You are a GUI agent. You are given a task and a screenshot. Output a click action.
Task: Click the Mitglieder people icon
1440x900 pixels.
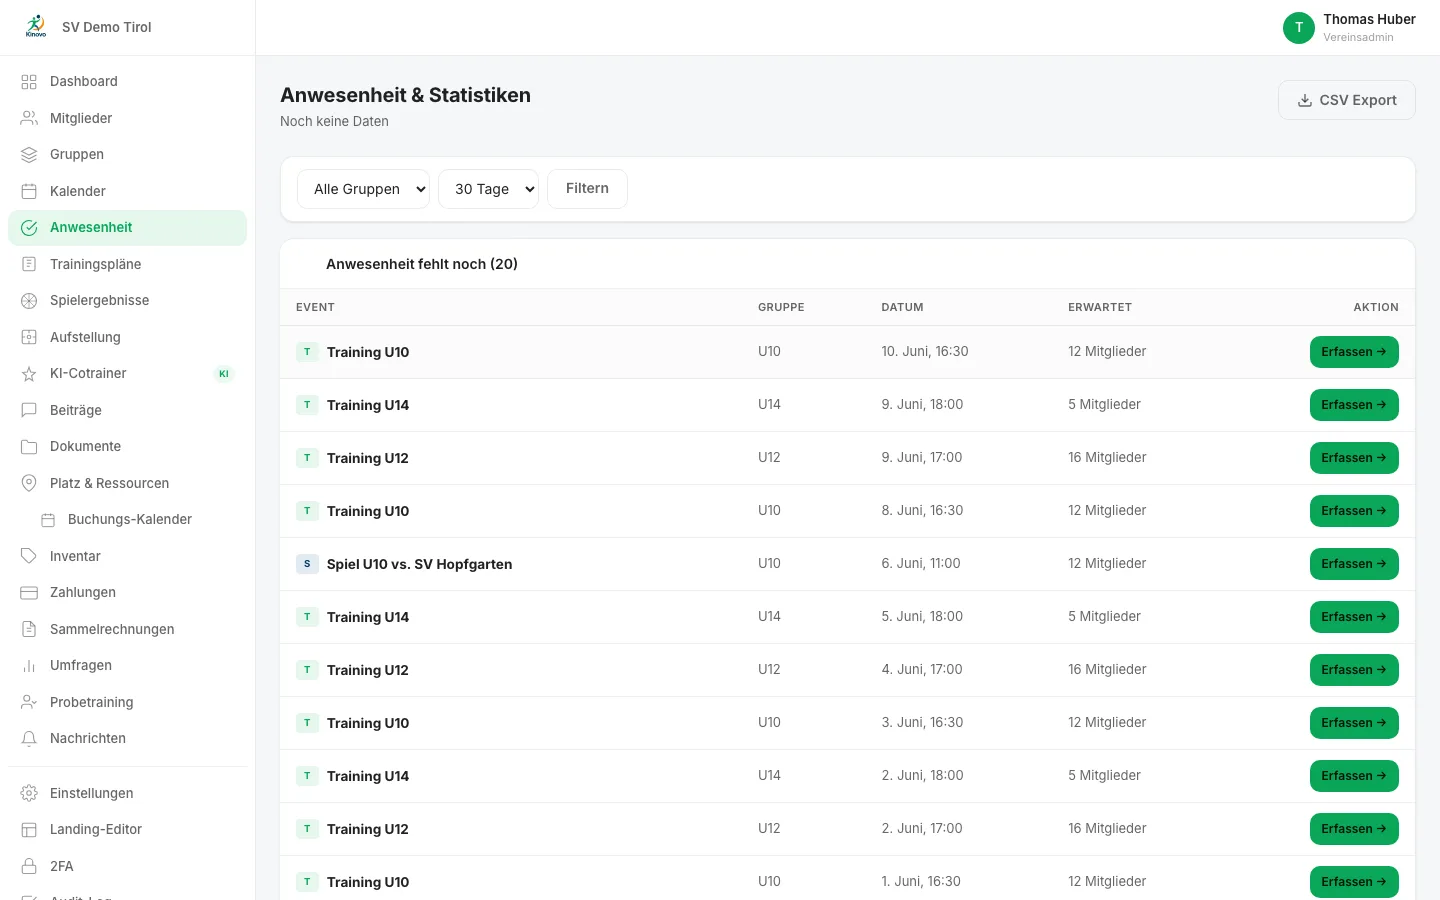click(x=29, y=118)
